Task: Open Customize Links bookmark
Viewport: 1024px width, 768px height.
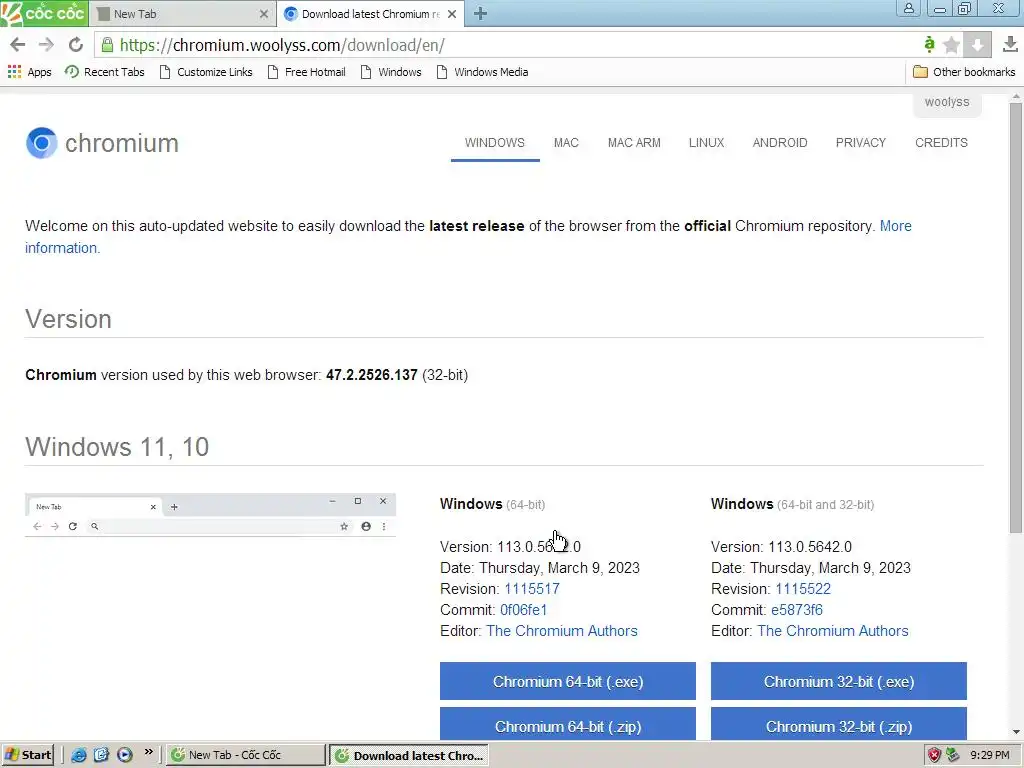Action: click(x=206, y=72)
